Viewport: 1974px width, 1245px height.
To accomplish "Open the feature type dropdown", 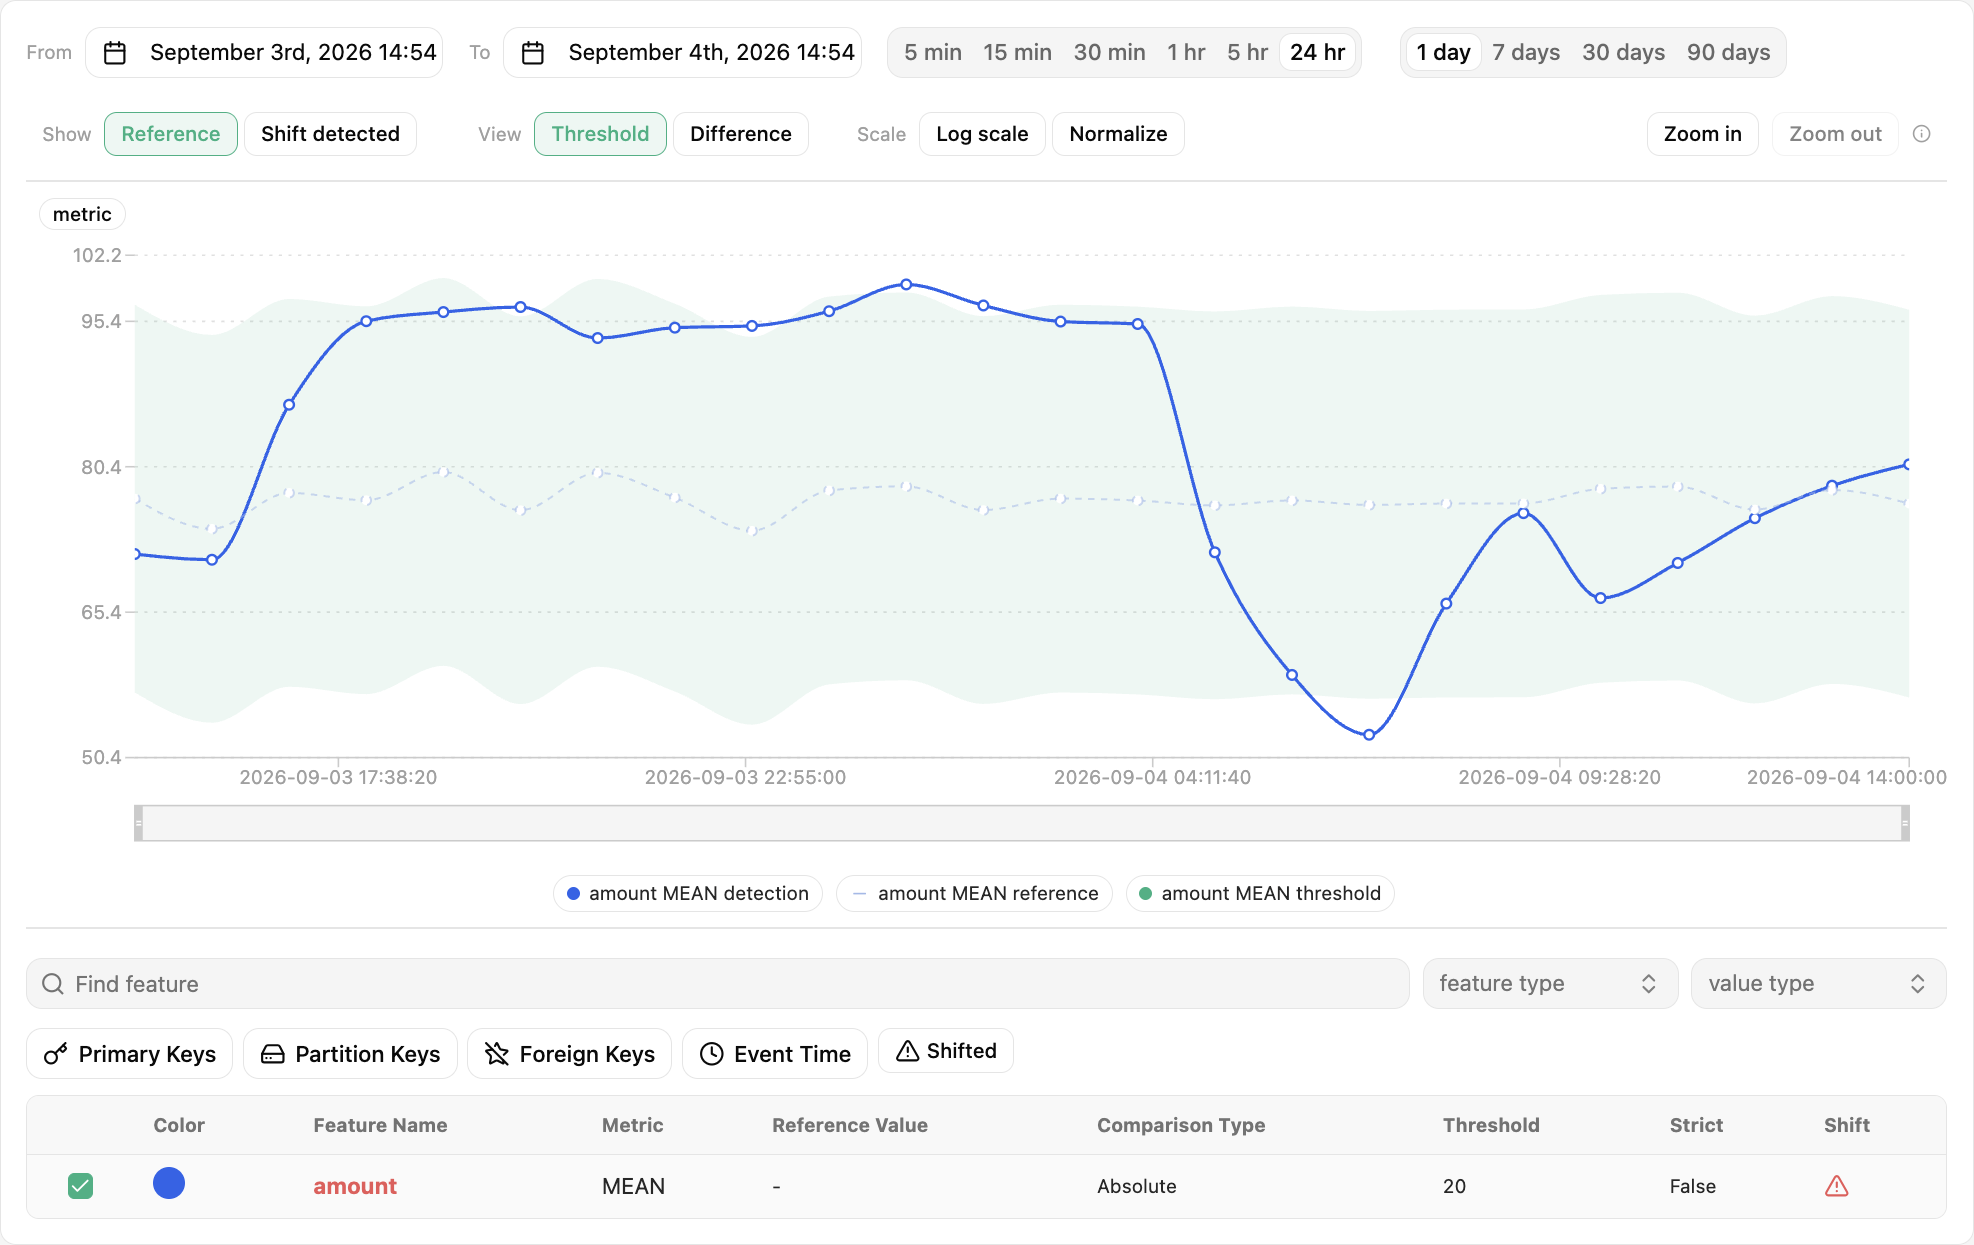I will (x=1550, y=984).
